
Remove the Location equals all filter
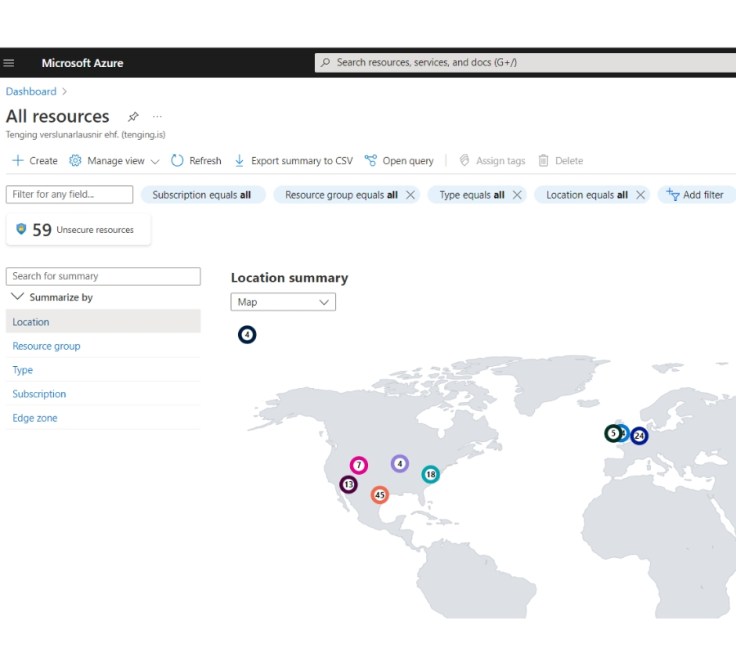[x=641, y=195]
